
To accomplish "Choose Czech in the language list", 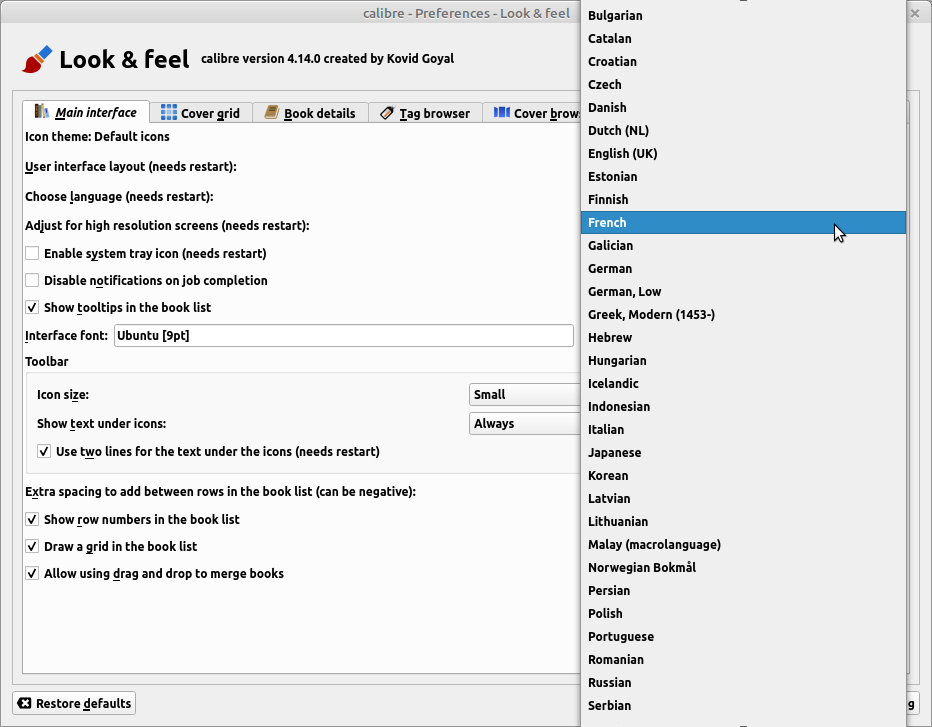I will (x=743, y=84).
